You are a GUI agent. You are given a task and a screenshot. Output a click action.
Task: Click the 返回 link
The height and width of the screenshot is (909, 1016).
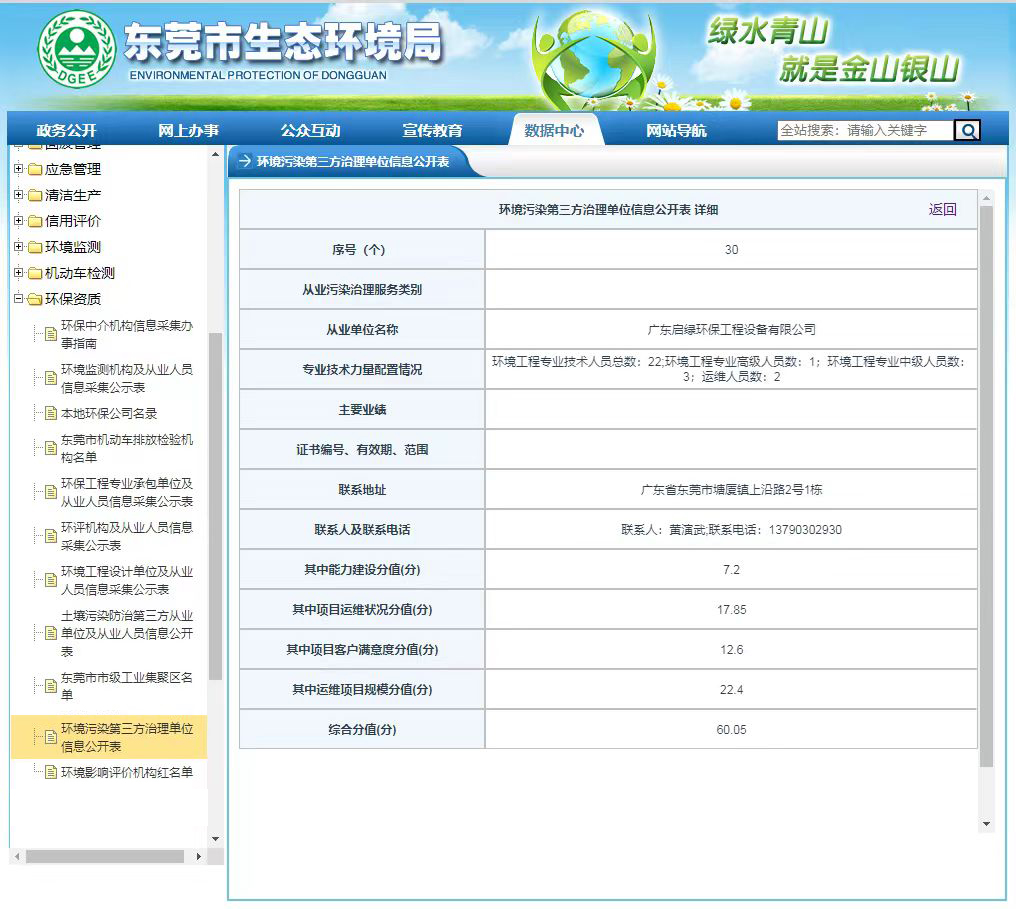tap(942, 208)
